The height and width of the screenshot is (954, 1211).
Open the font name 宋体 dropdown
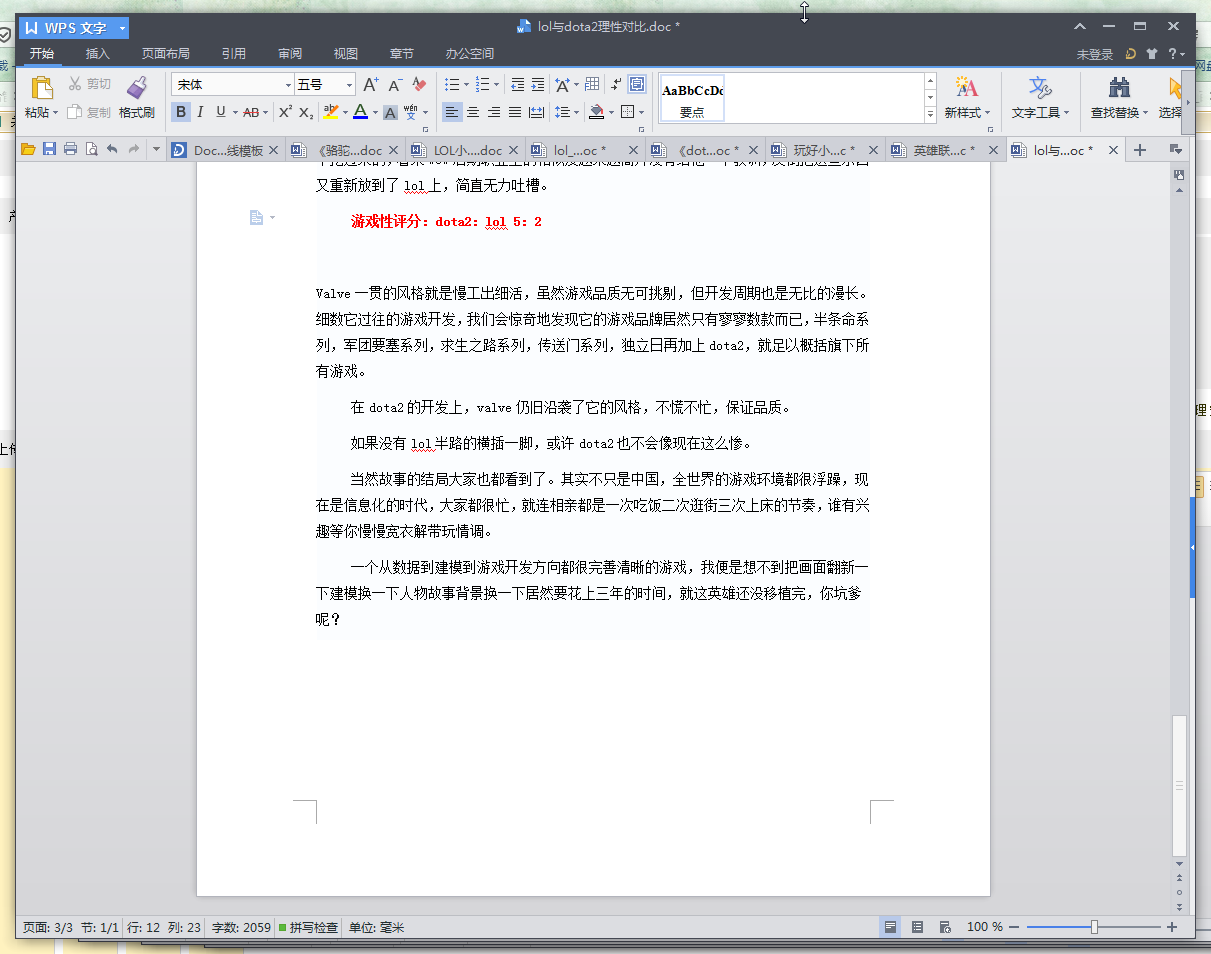click(x=289, y=85)
